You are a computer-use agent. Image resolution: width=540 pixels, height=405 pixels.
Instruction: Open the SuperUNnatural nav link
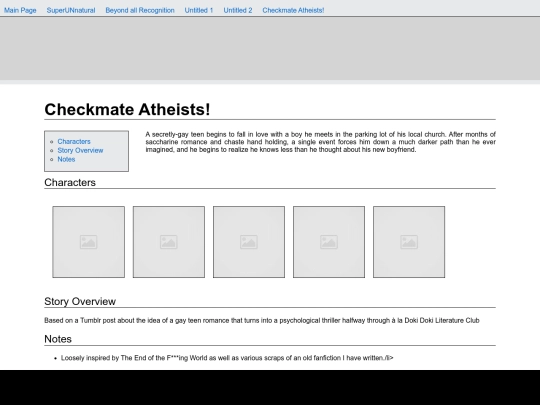[x=71, y=10]
